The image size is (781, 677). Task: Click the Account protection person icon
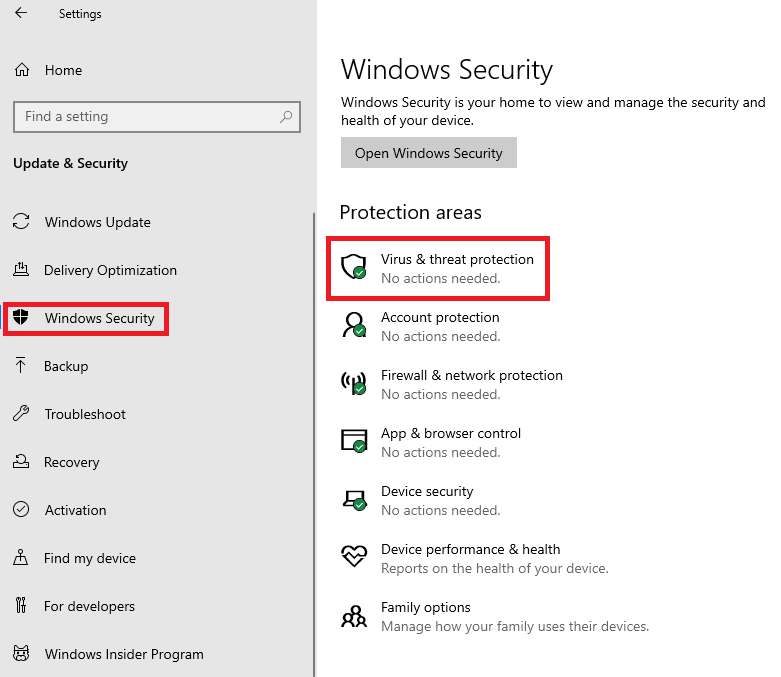click(x=354, y=325)
